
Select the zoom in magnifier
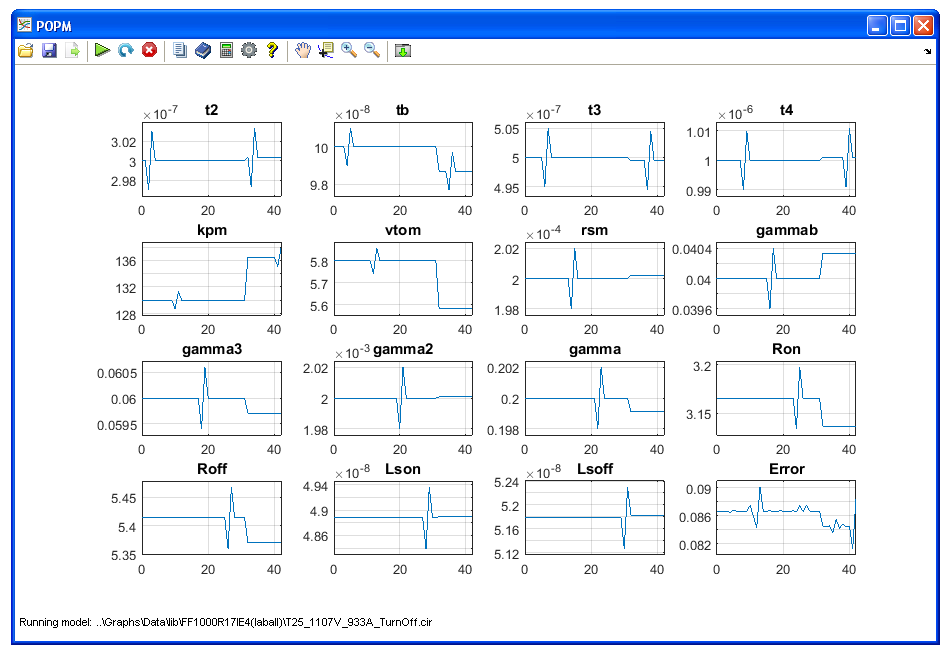click(349, 50)
